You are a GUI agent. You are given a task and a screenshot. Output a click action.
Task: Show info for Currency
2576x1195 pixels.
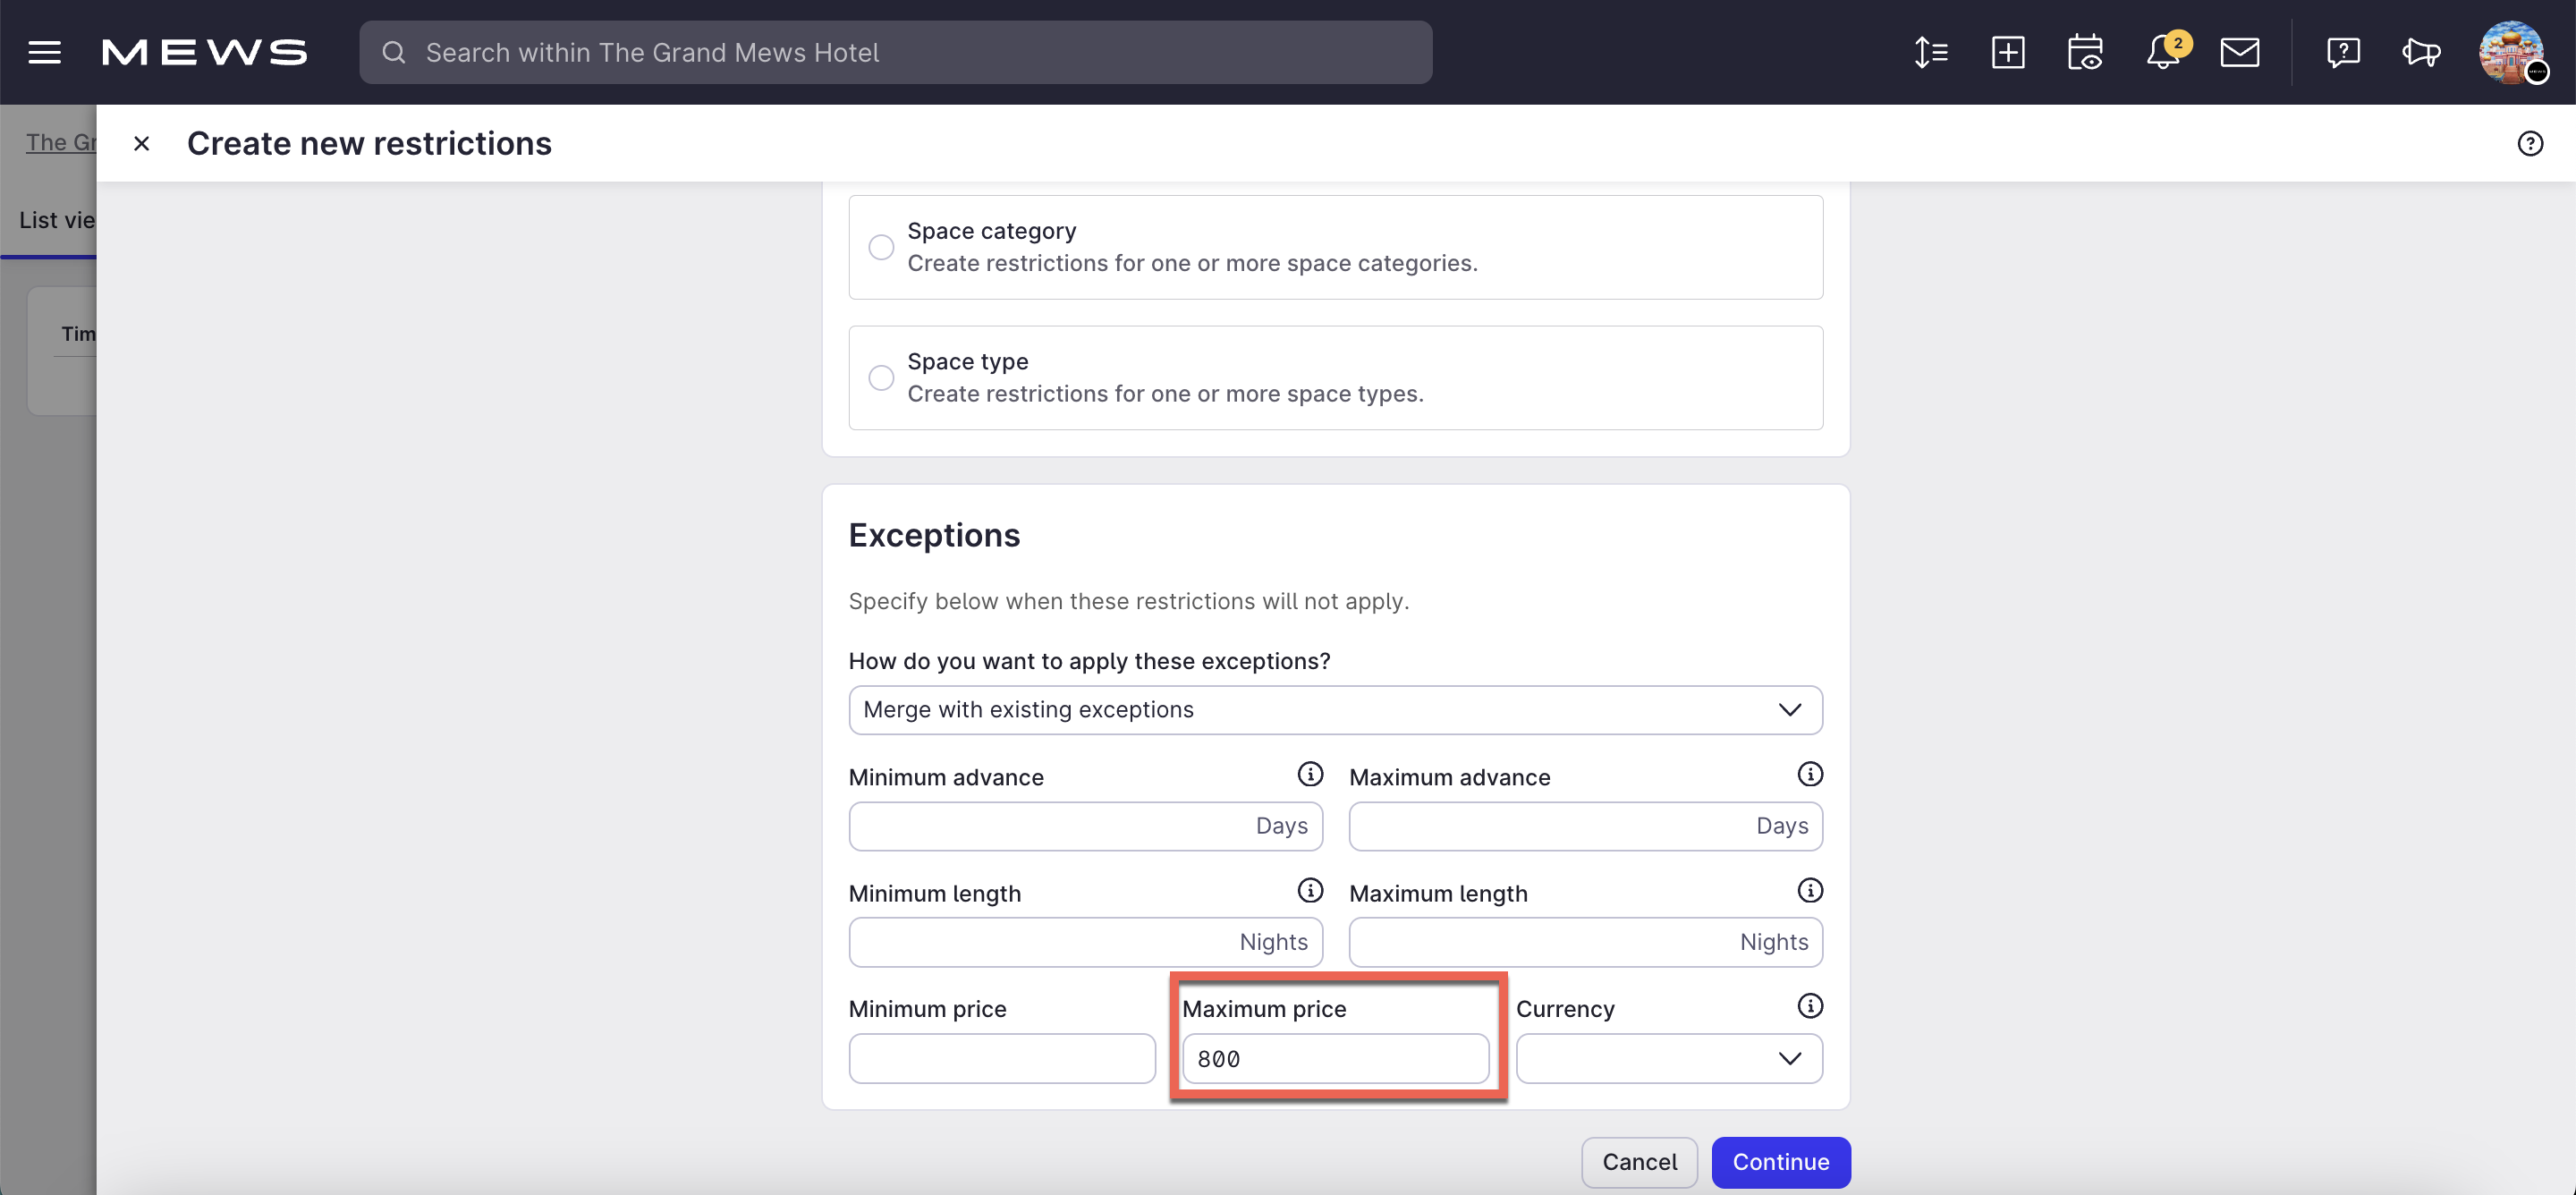tap(1810, 1007)
